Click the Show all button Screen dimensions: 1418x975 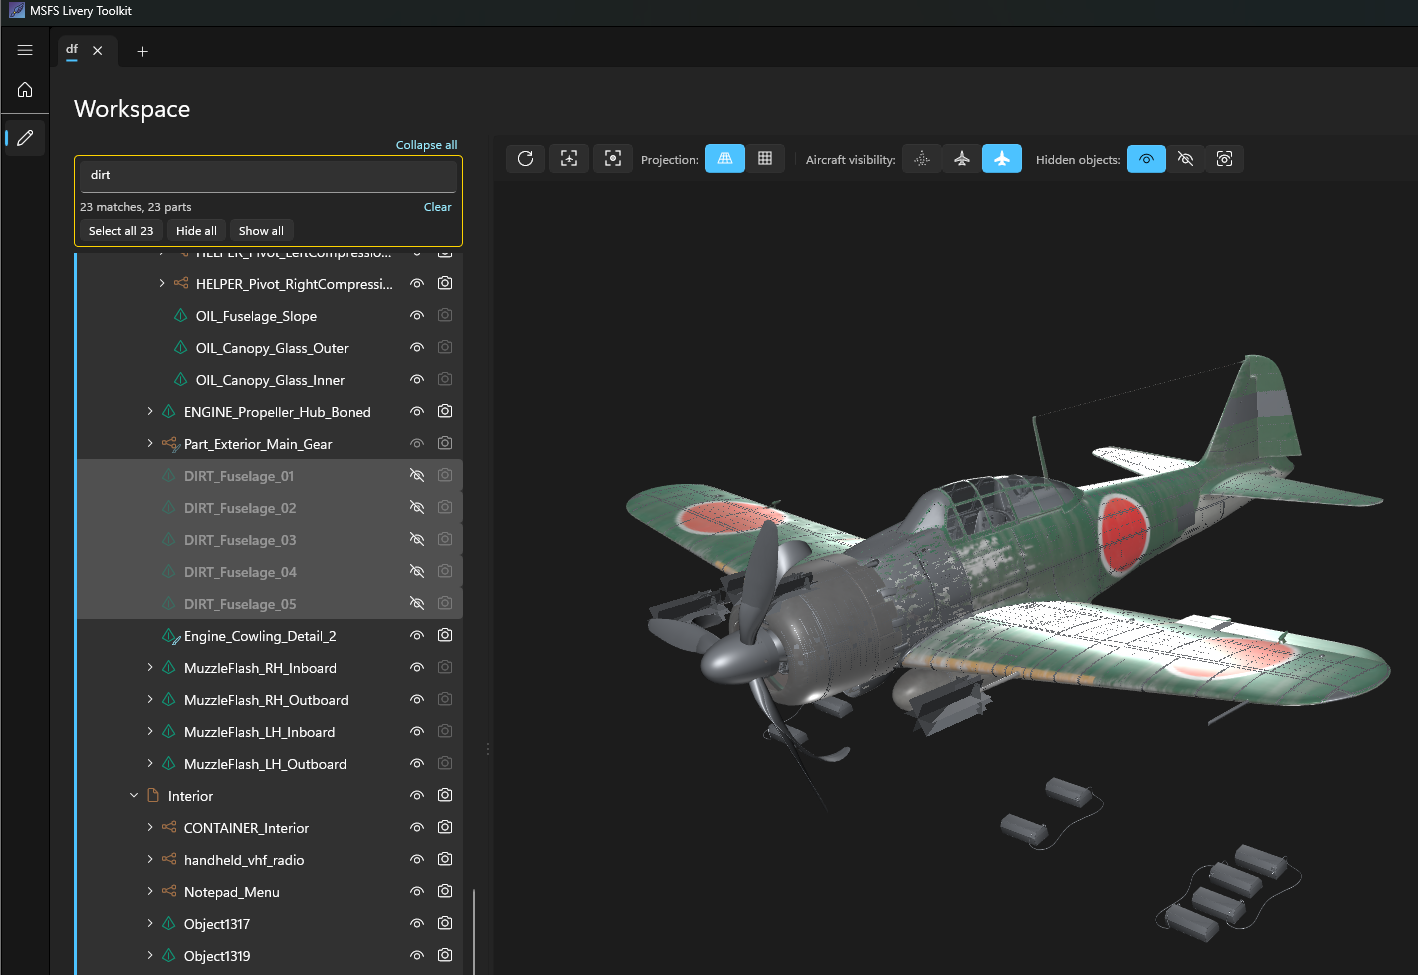[x=261, y=231]
